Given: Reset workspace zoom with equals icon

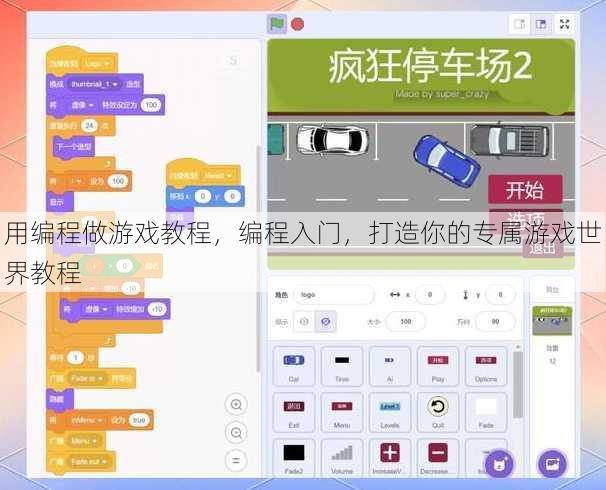Looking at the screenshot, I should click(x=236, y=461).
